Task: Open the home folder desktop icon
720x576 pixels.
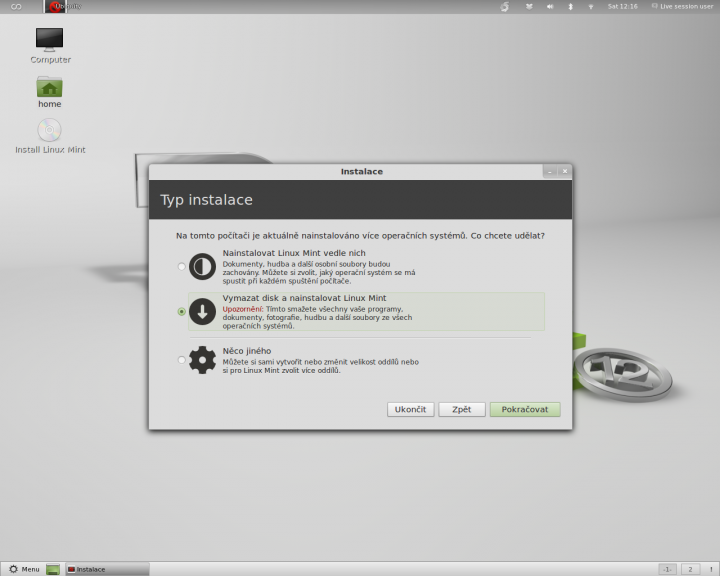Action: pos(50,92)
